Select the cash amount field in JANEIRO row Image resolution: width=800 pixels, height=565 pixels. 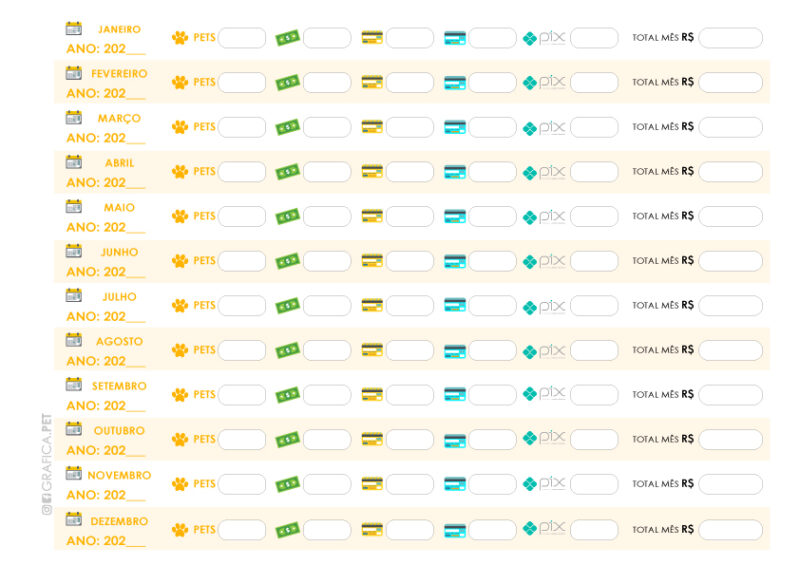point(327,38)
